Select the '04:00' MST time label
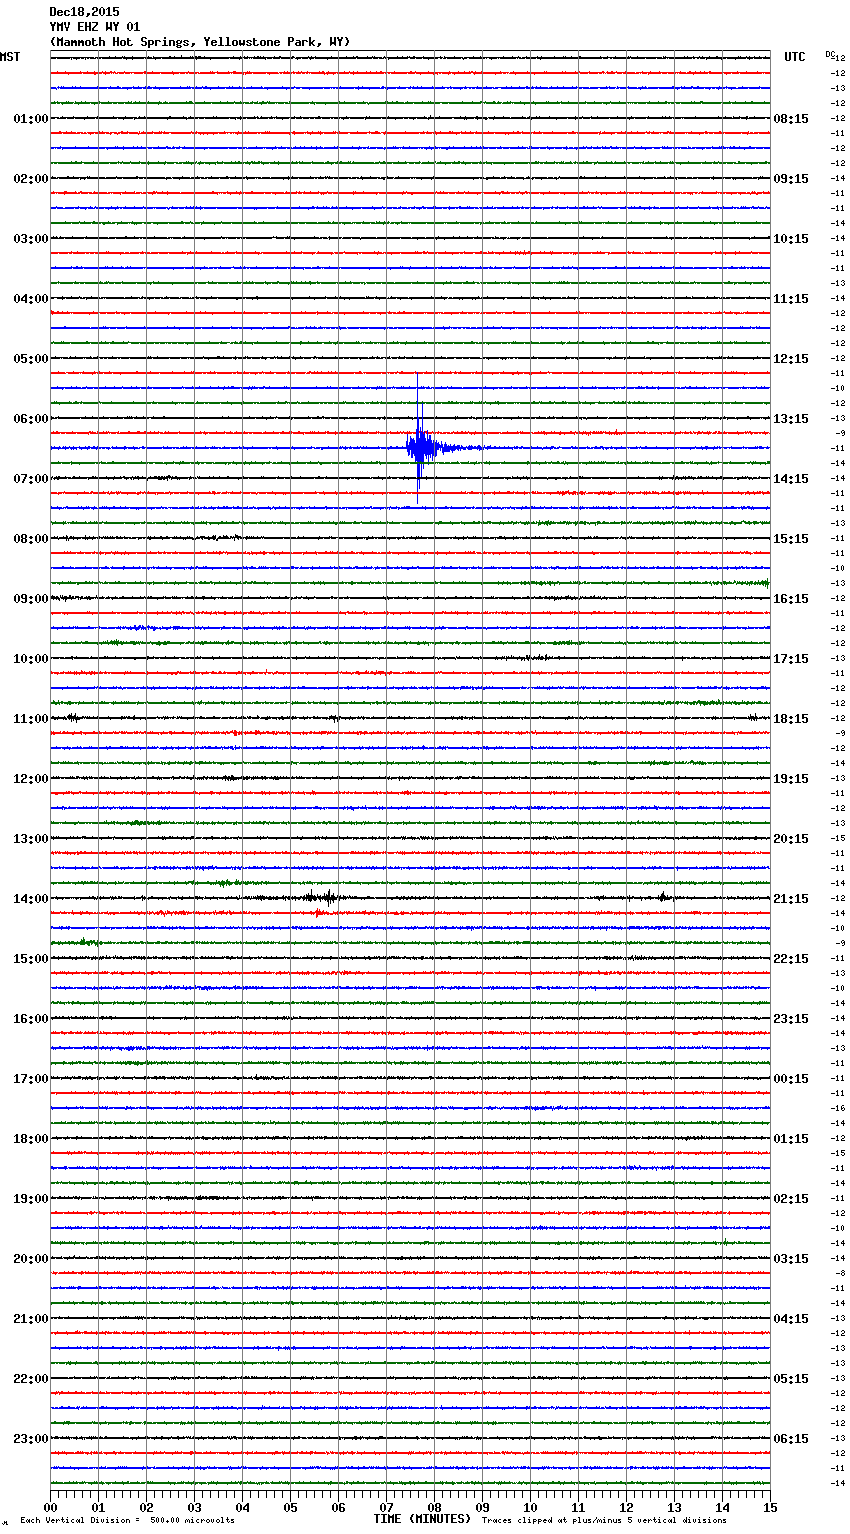Screen dimensions: 850x1534 [x=31, y=299]
